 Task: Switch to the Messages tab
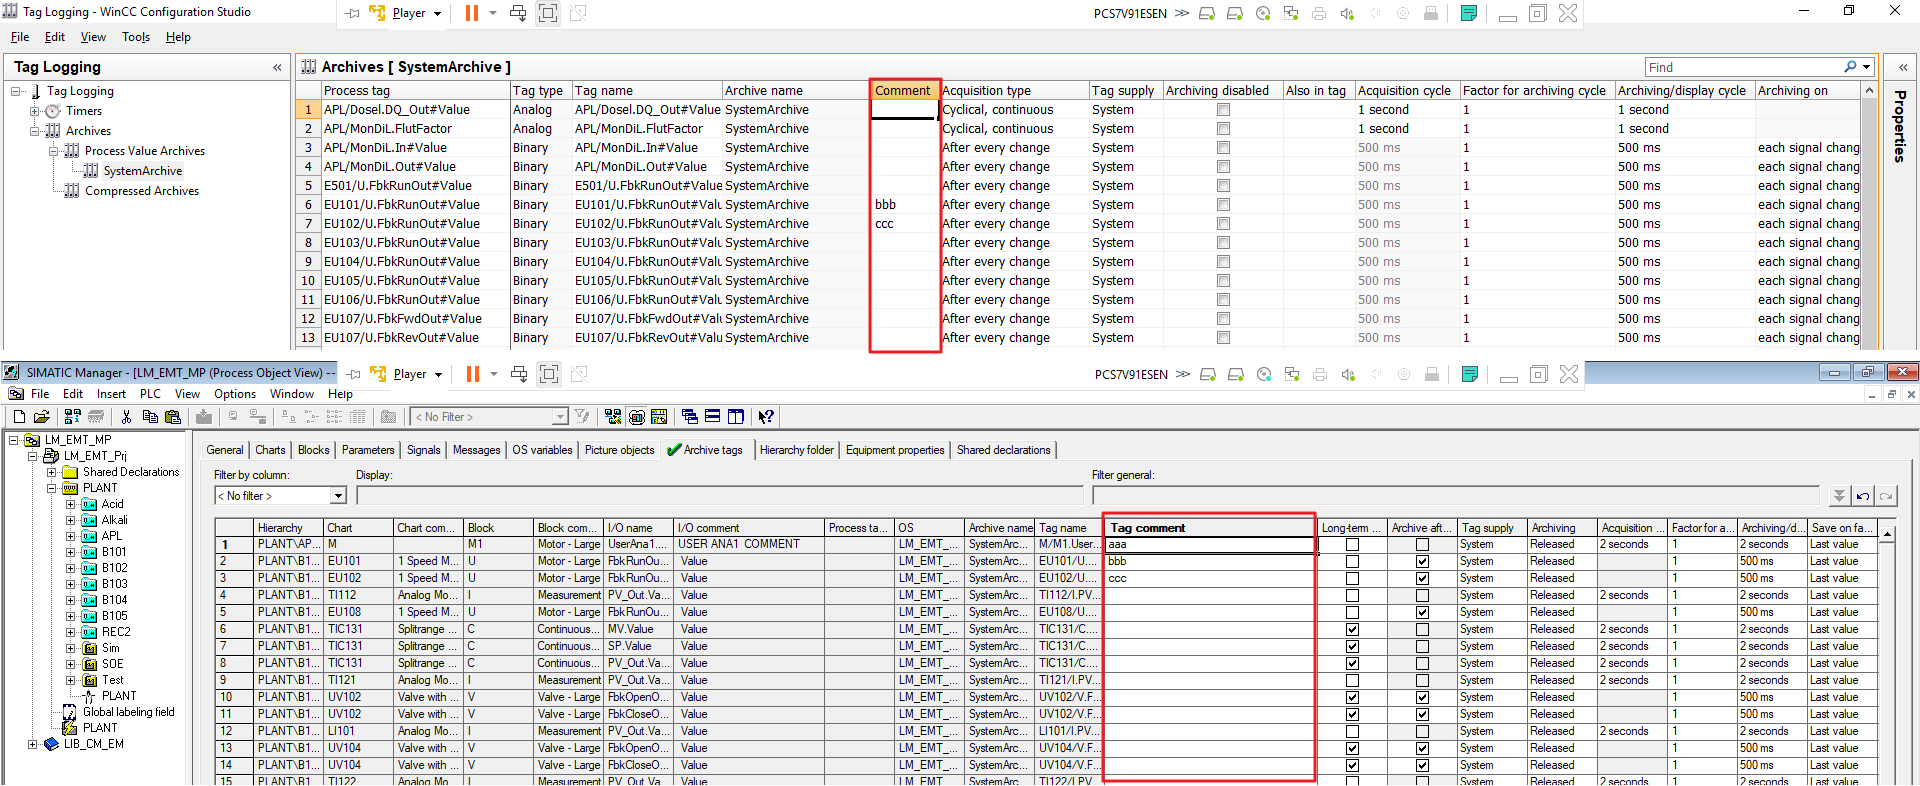click(476, 450)
